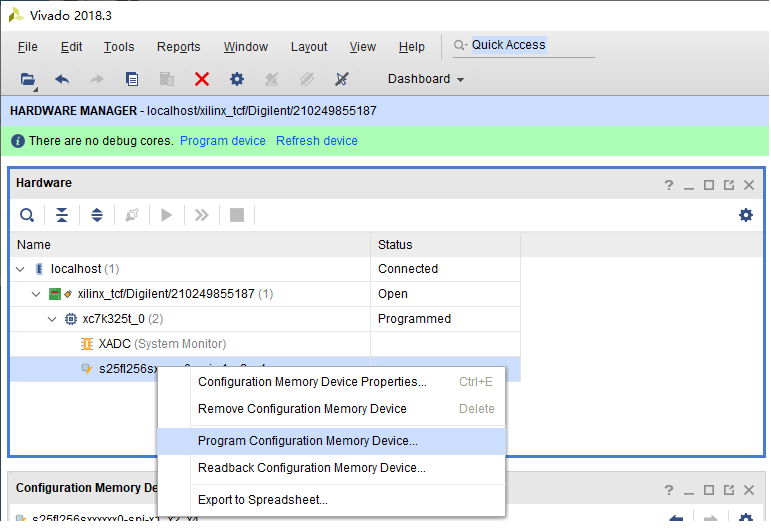
Task: Click the Open file toolbar icon
Action: coord(28,79)
